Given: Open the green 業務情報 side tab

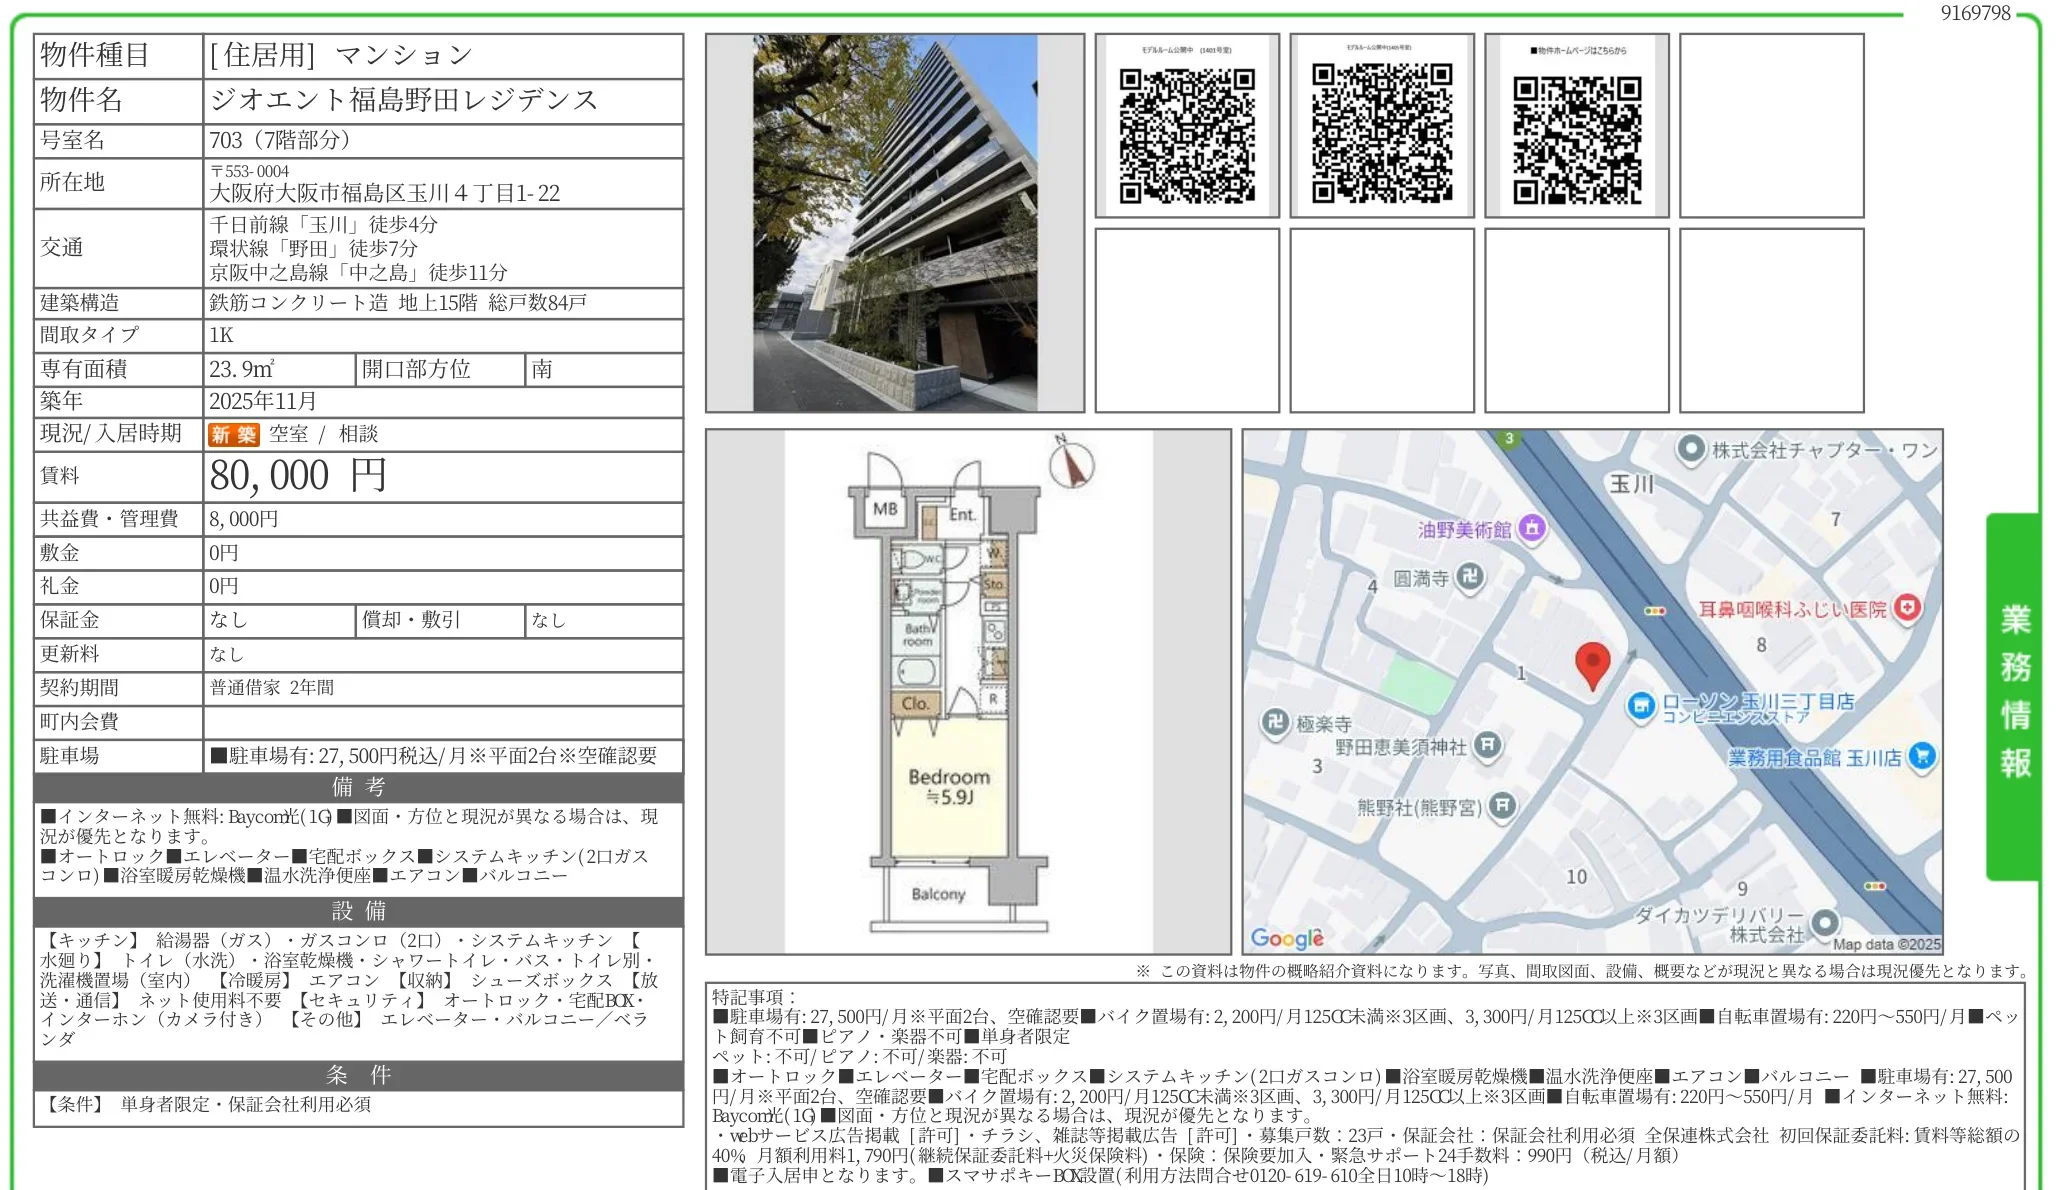Looking at the screenshot, I should point(2013,695).
